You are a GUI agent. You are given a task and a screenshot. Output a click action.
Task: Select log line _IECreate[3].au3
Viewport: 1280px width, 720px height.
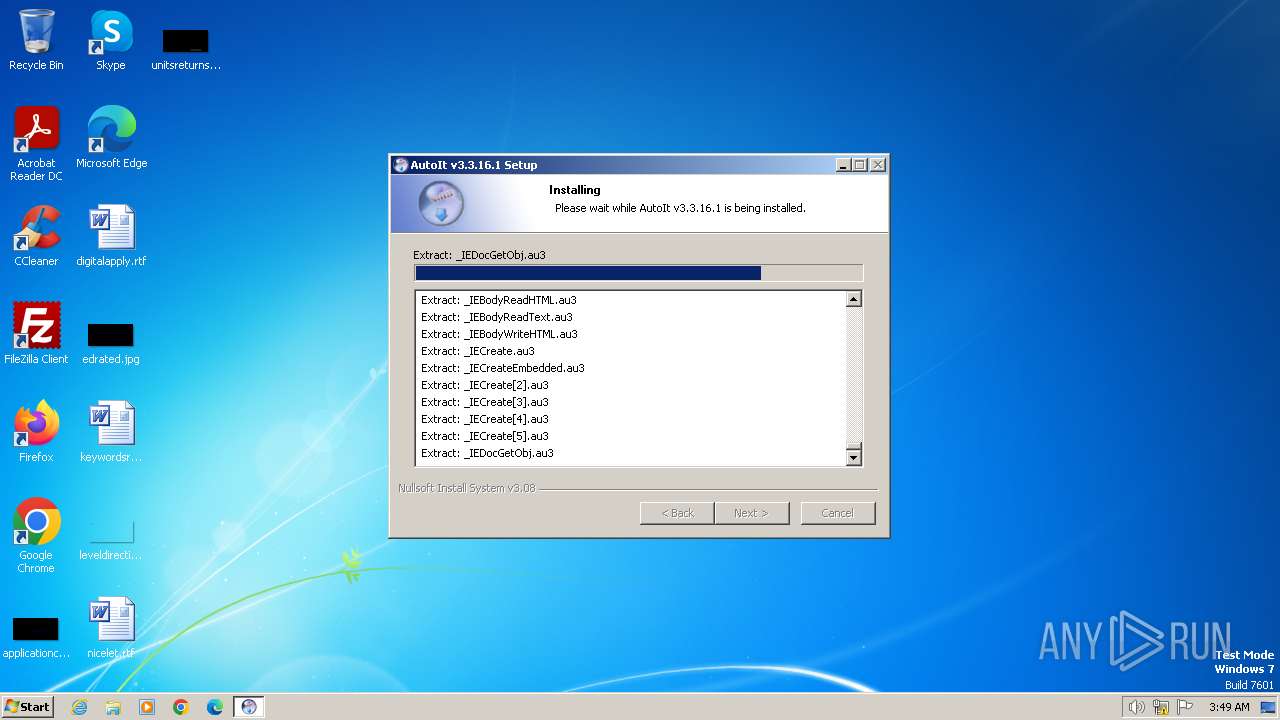[485, 402]
